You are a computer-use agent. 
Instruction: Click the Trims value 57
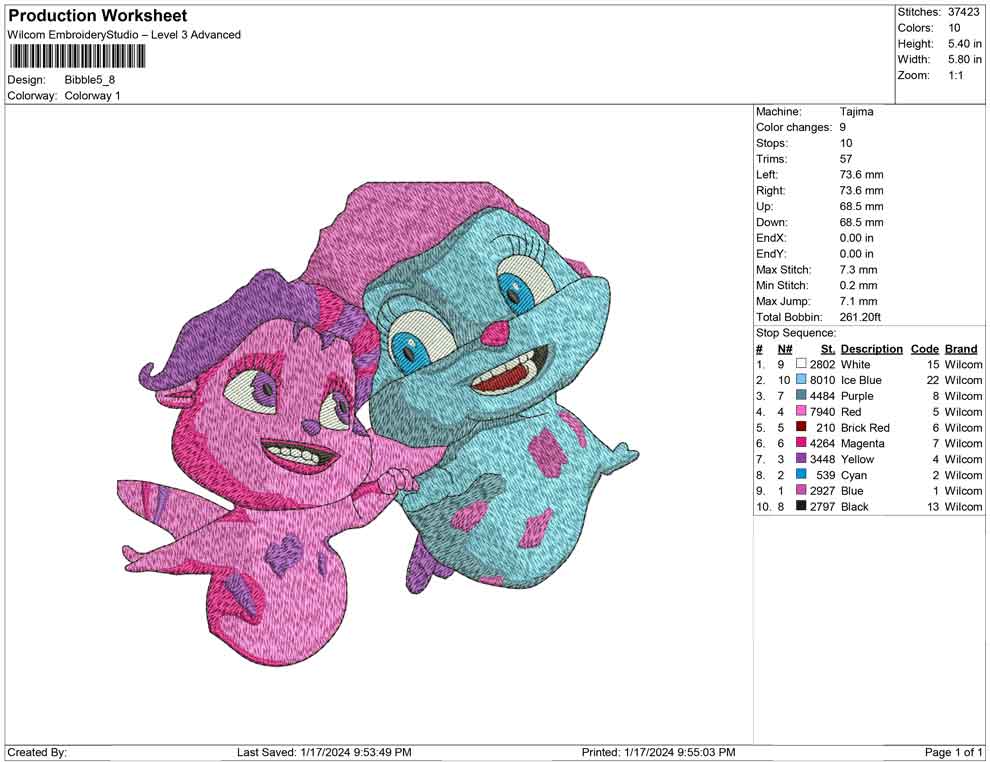(846, 159)
